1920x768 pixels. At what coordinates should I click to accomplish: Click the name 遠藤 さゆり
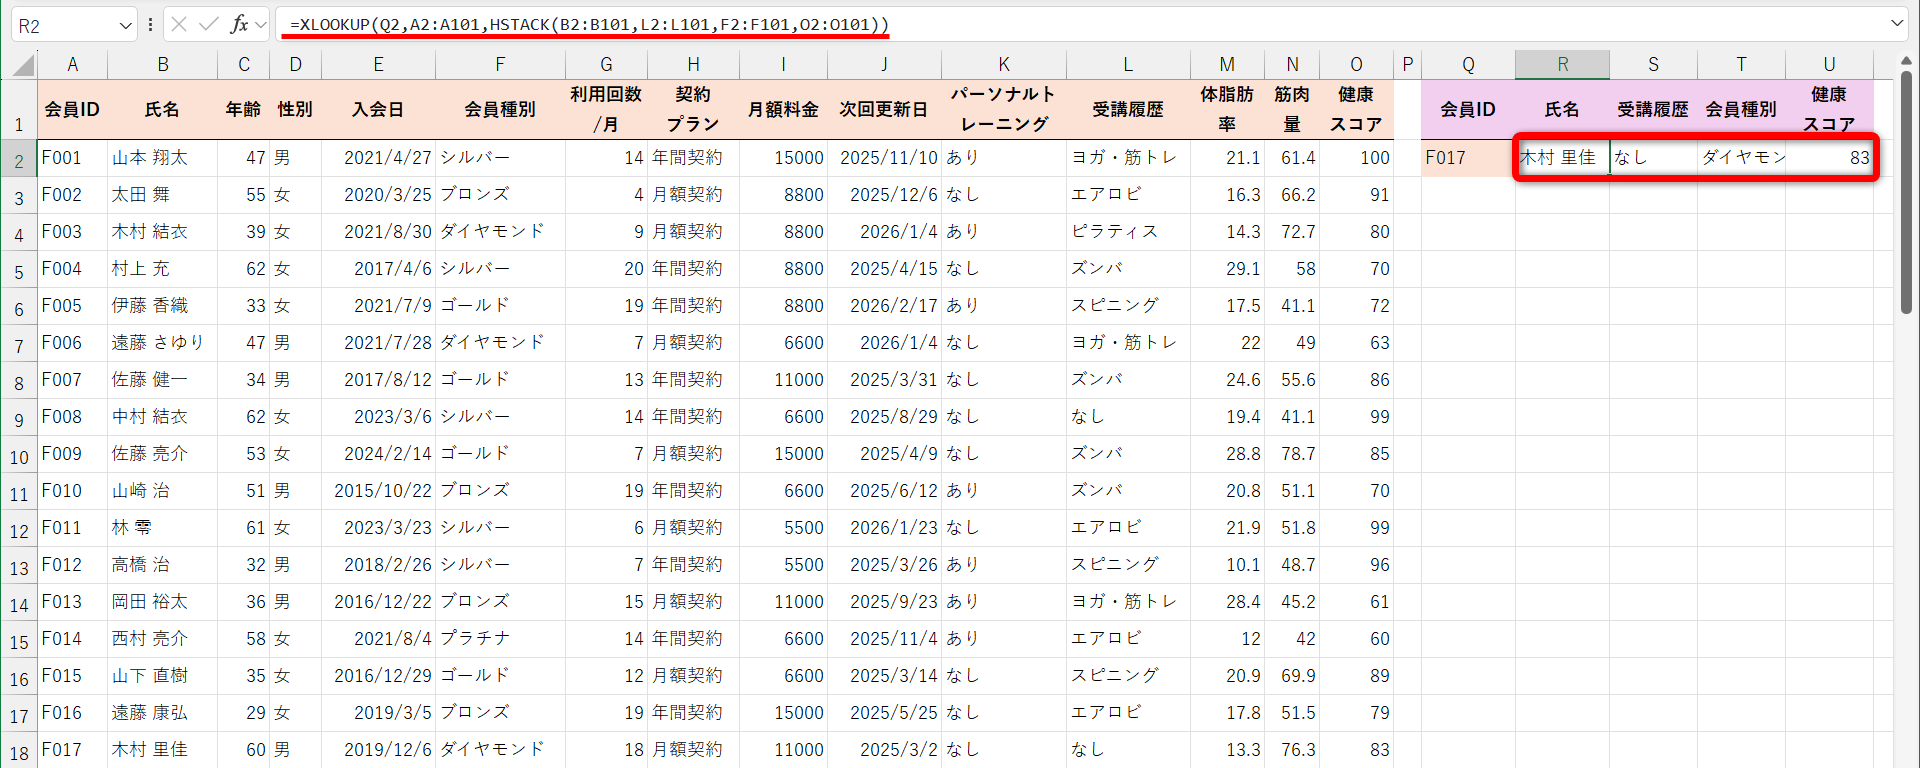(158, 343)
